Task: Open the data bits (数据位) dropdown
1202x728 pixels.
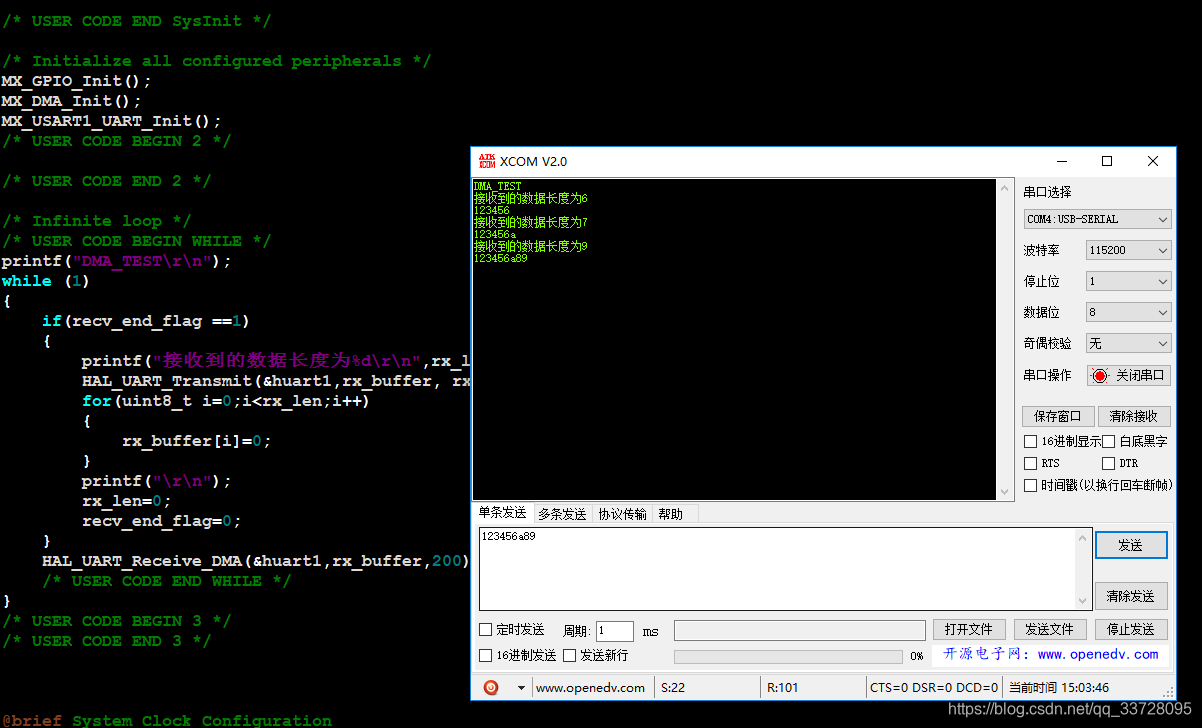Action: [x=1128, y=313]
